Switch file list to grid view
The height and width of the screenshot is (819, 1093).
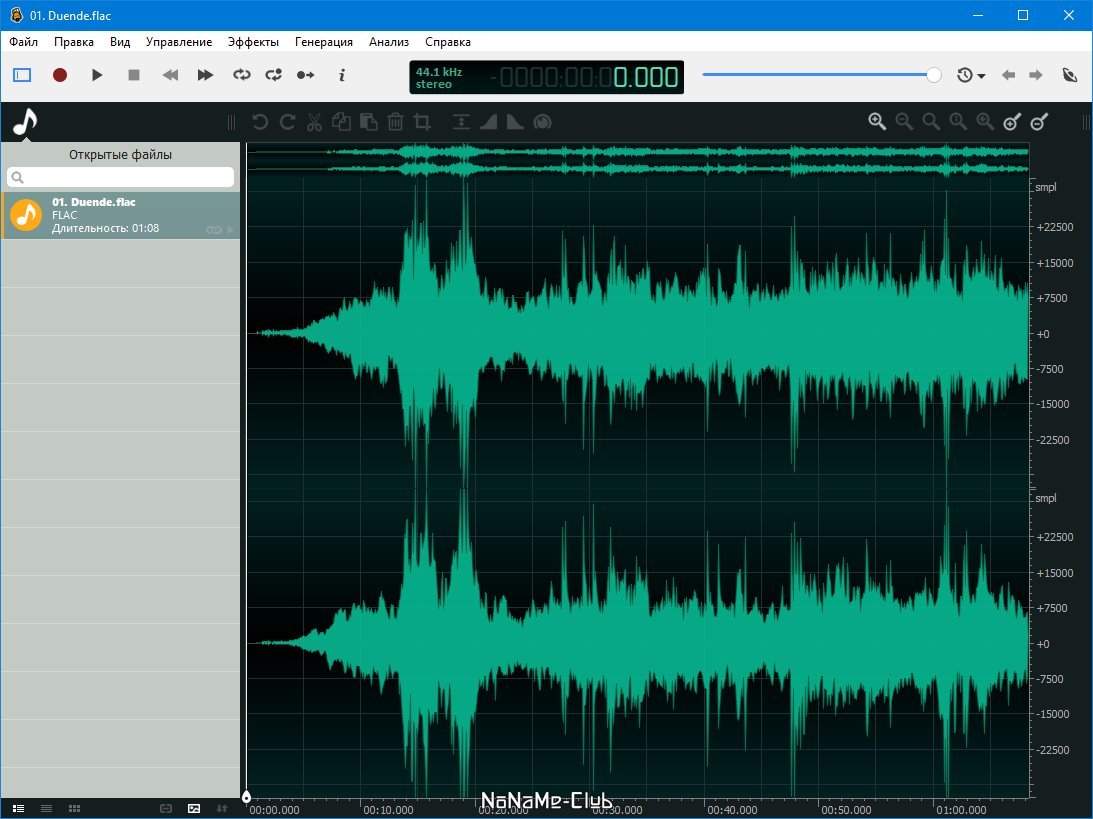pyautogui.click(x=74, y=808)
